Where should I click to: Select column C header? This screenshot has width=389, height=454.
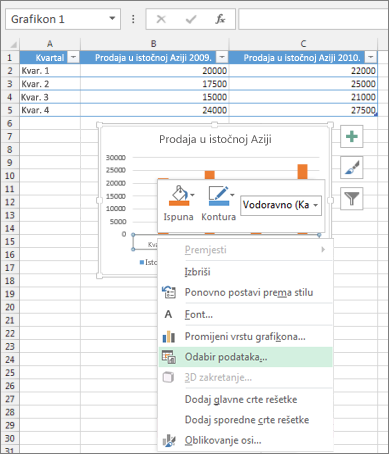click(x=303, y=44)
